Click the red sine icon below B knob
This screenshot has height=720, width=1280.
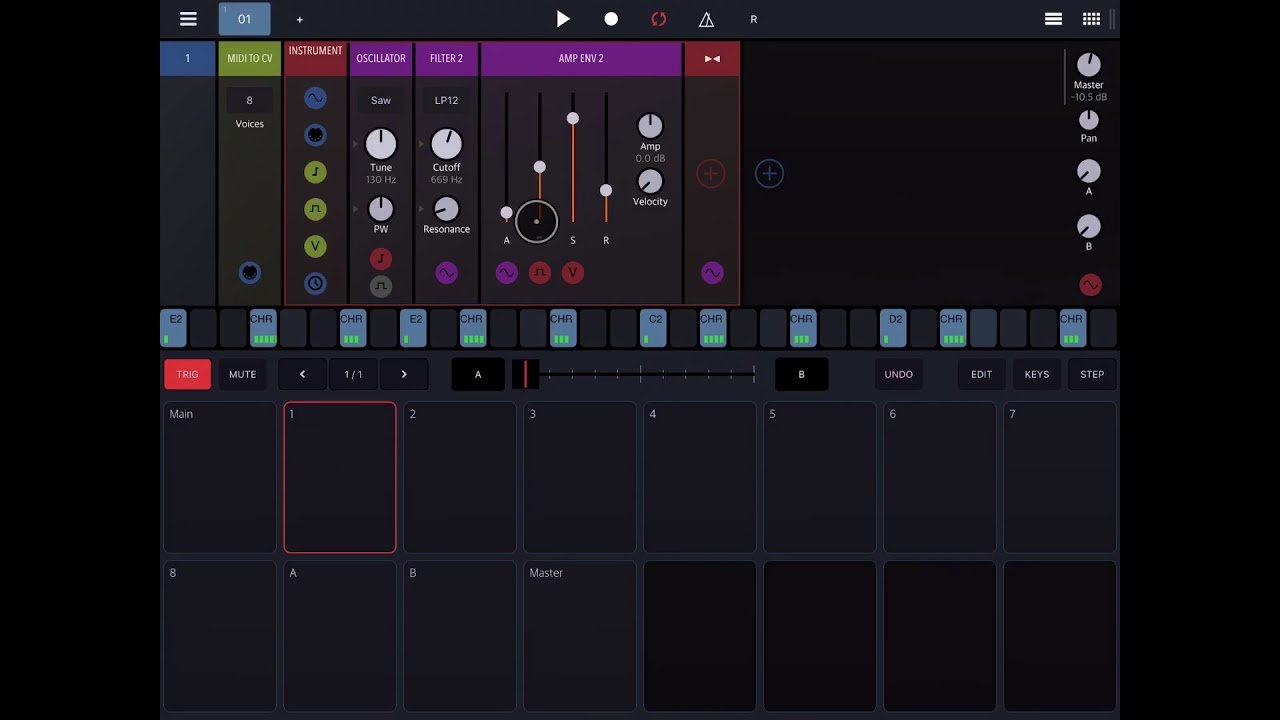[x=1090, y=285]
